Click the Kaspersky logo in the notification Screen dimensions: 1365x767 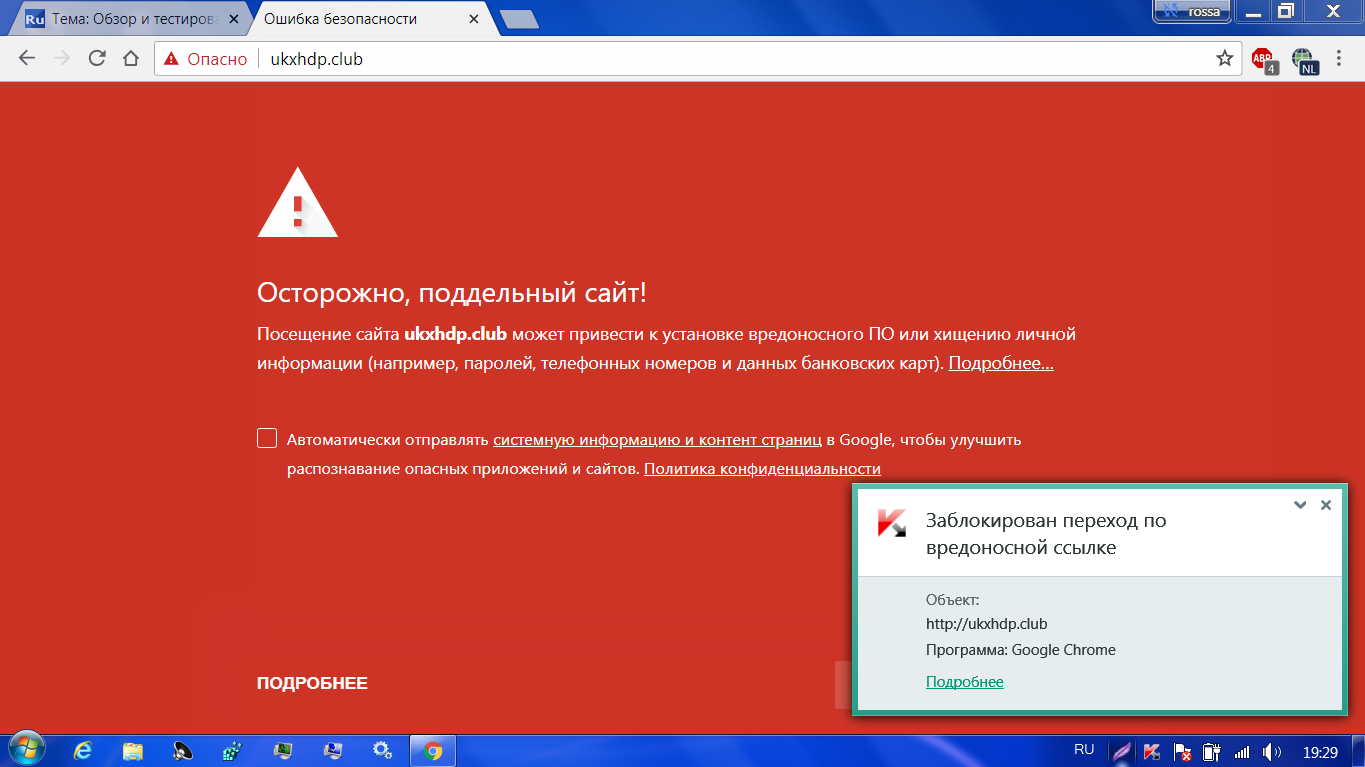(892, 524)
